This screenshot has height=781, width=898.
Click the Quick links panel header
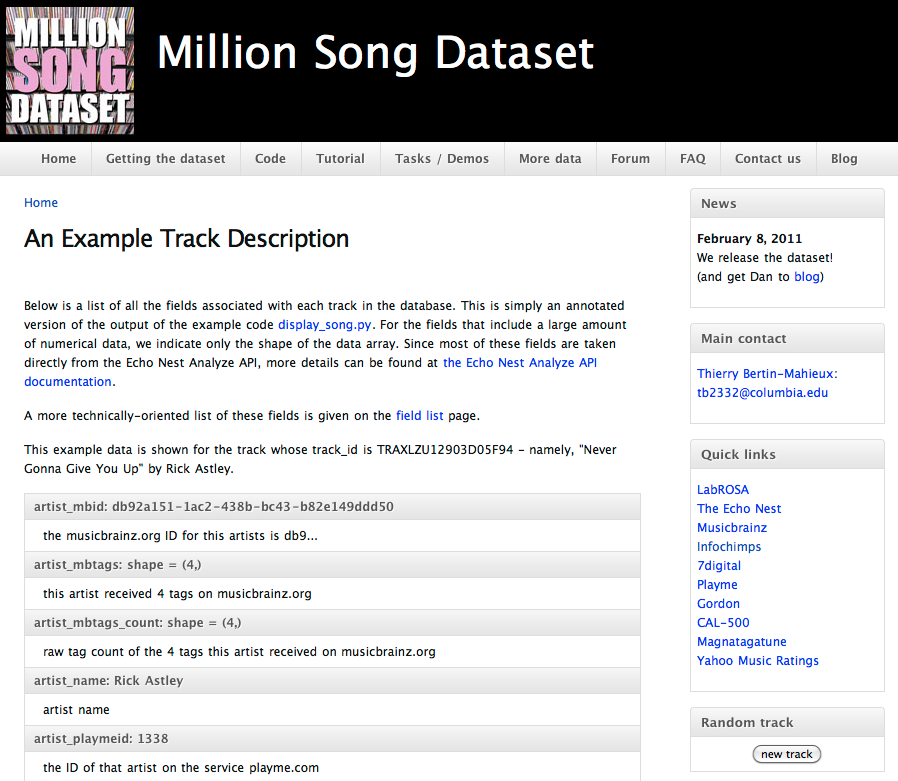pyautogui.click(x=787, y=454)
